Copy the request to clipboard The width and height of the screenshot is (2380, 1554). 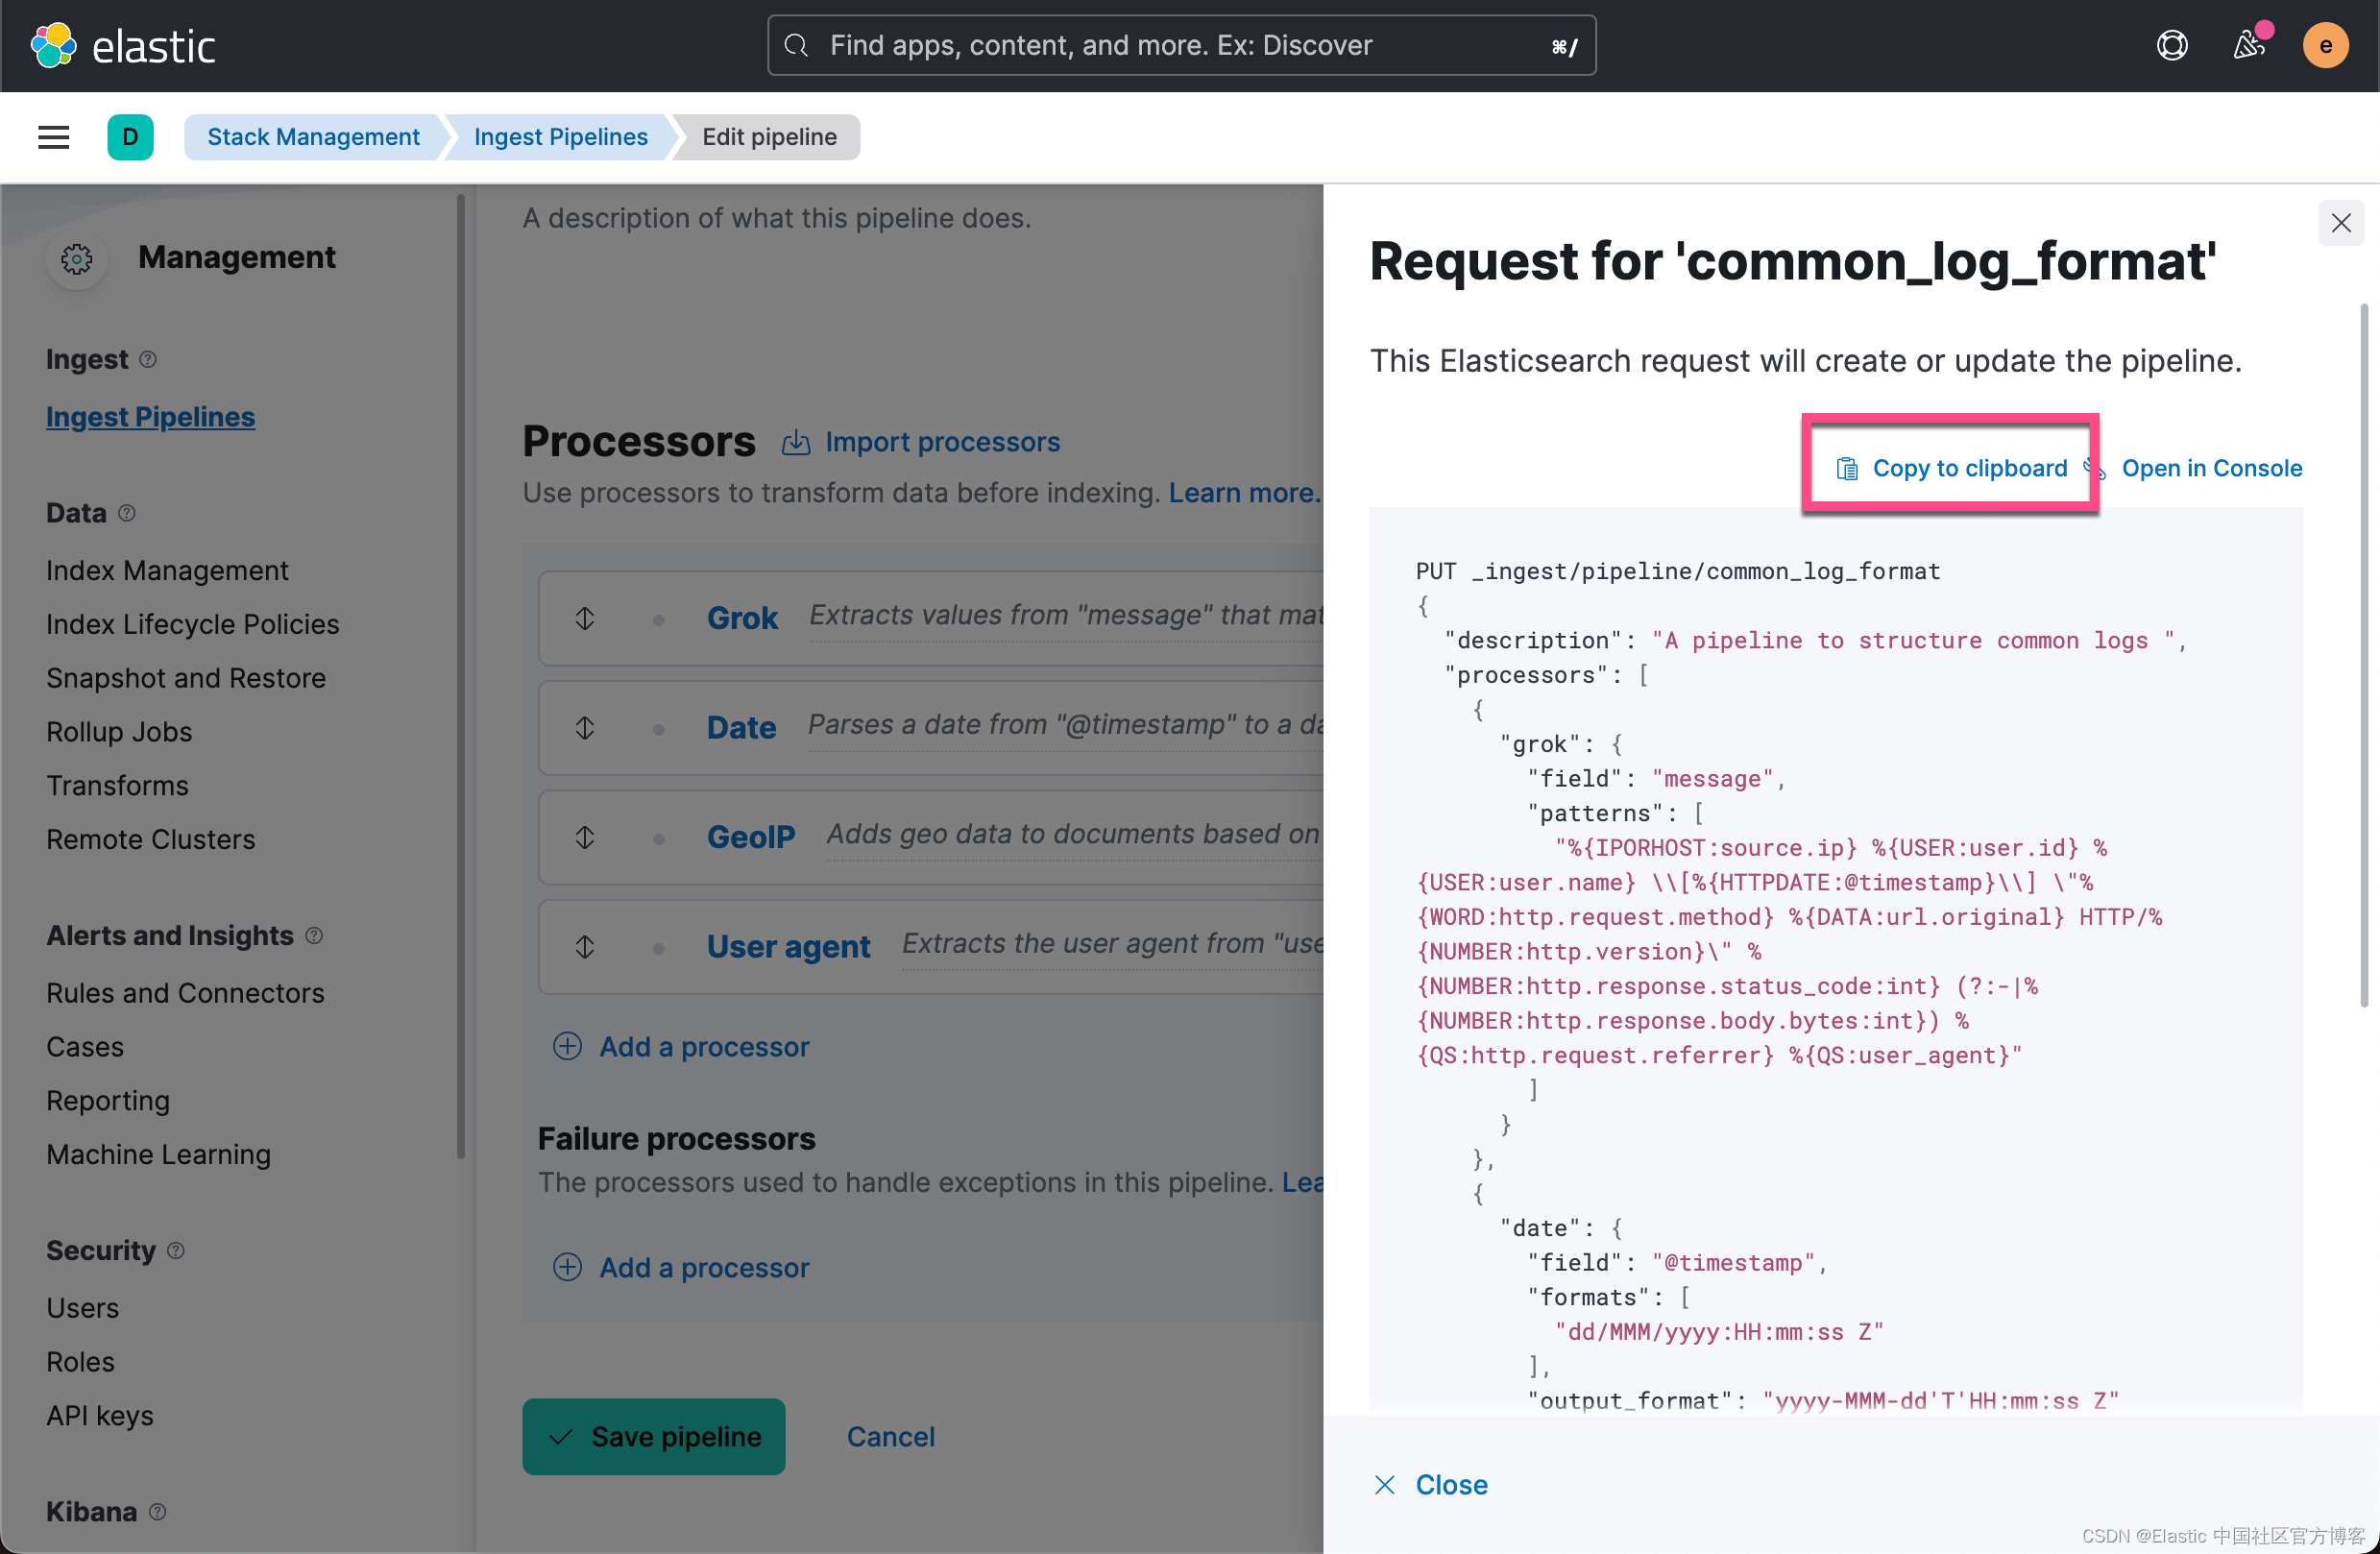[x=1951, y=468]
